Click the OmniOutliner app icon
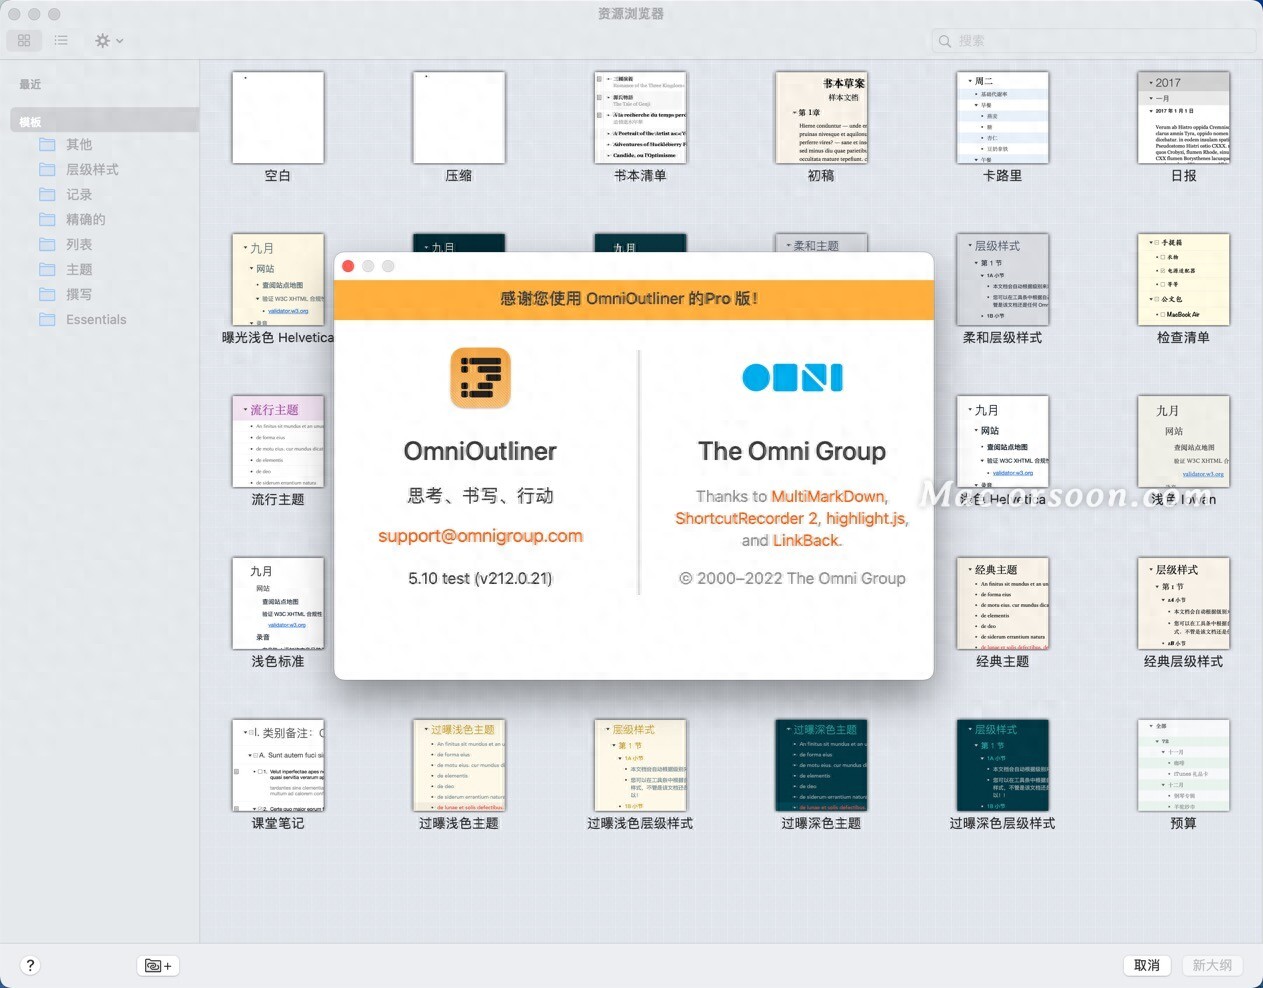The width and height of the screenshot is (1263, 988). [480, 378]
